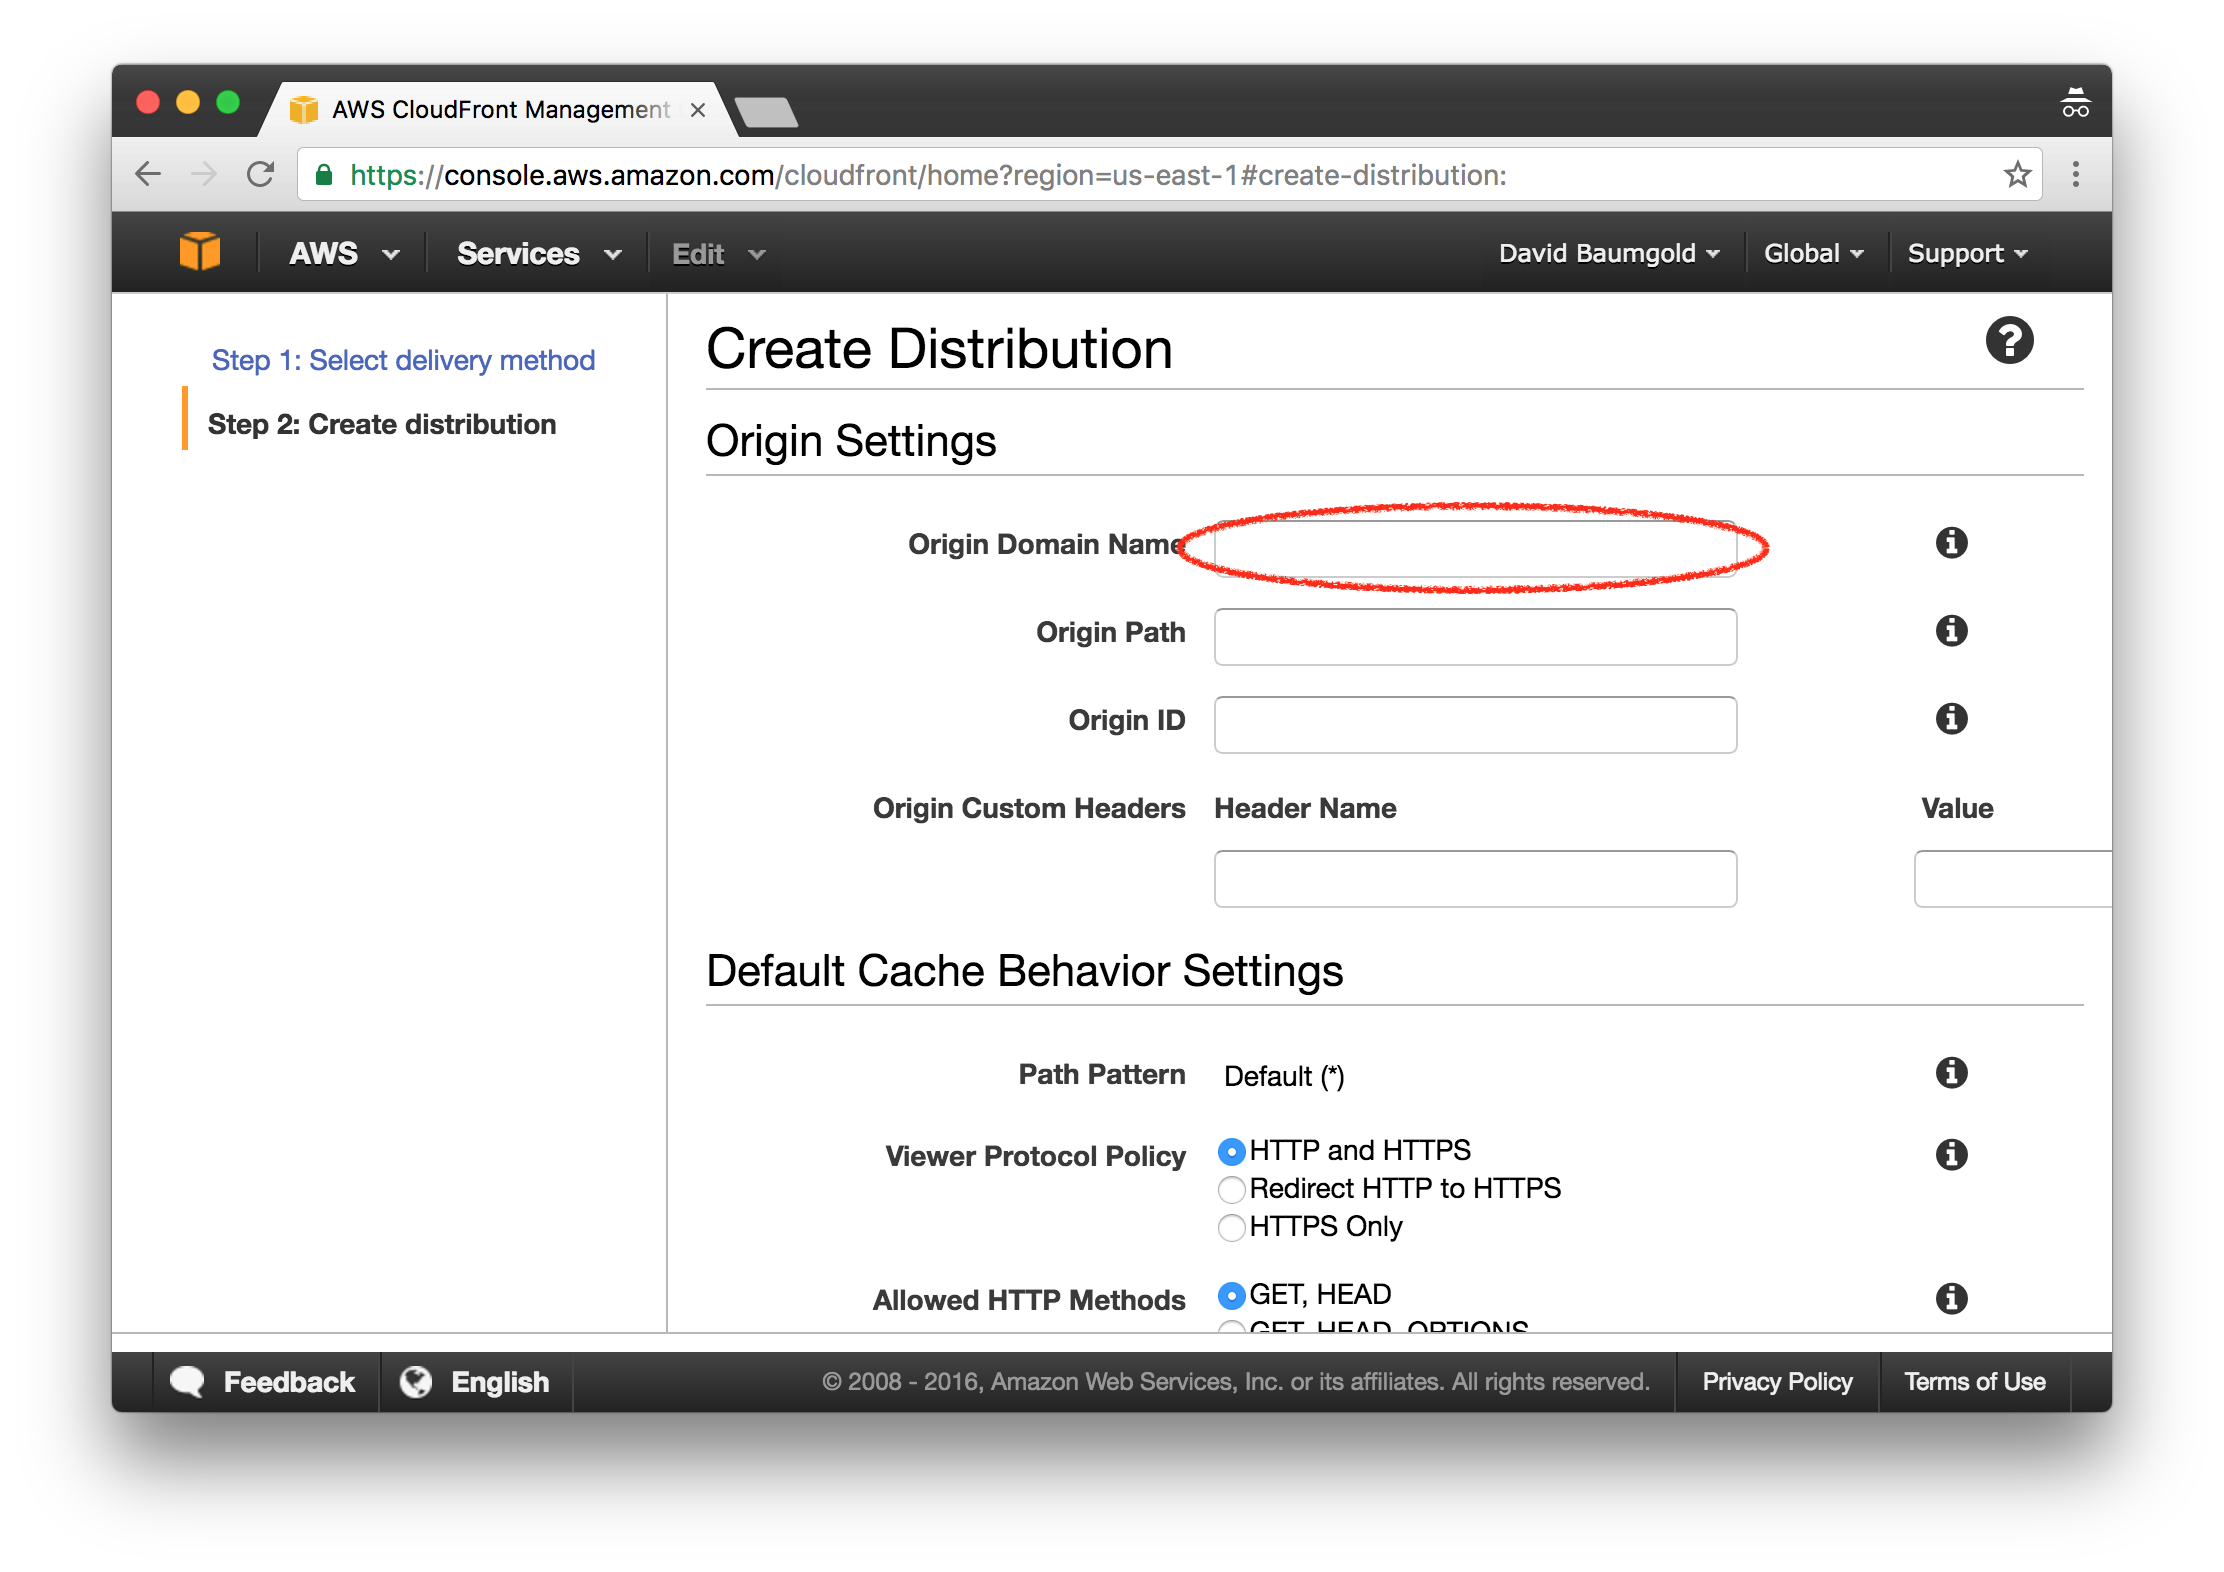This screenshot has width=2224, height=1572.
Task: Click the Origin Domain Name field
Action: tap(1475, 548)
